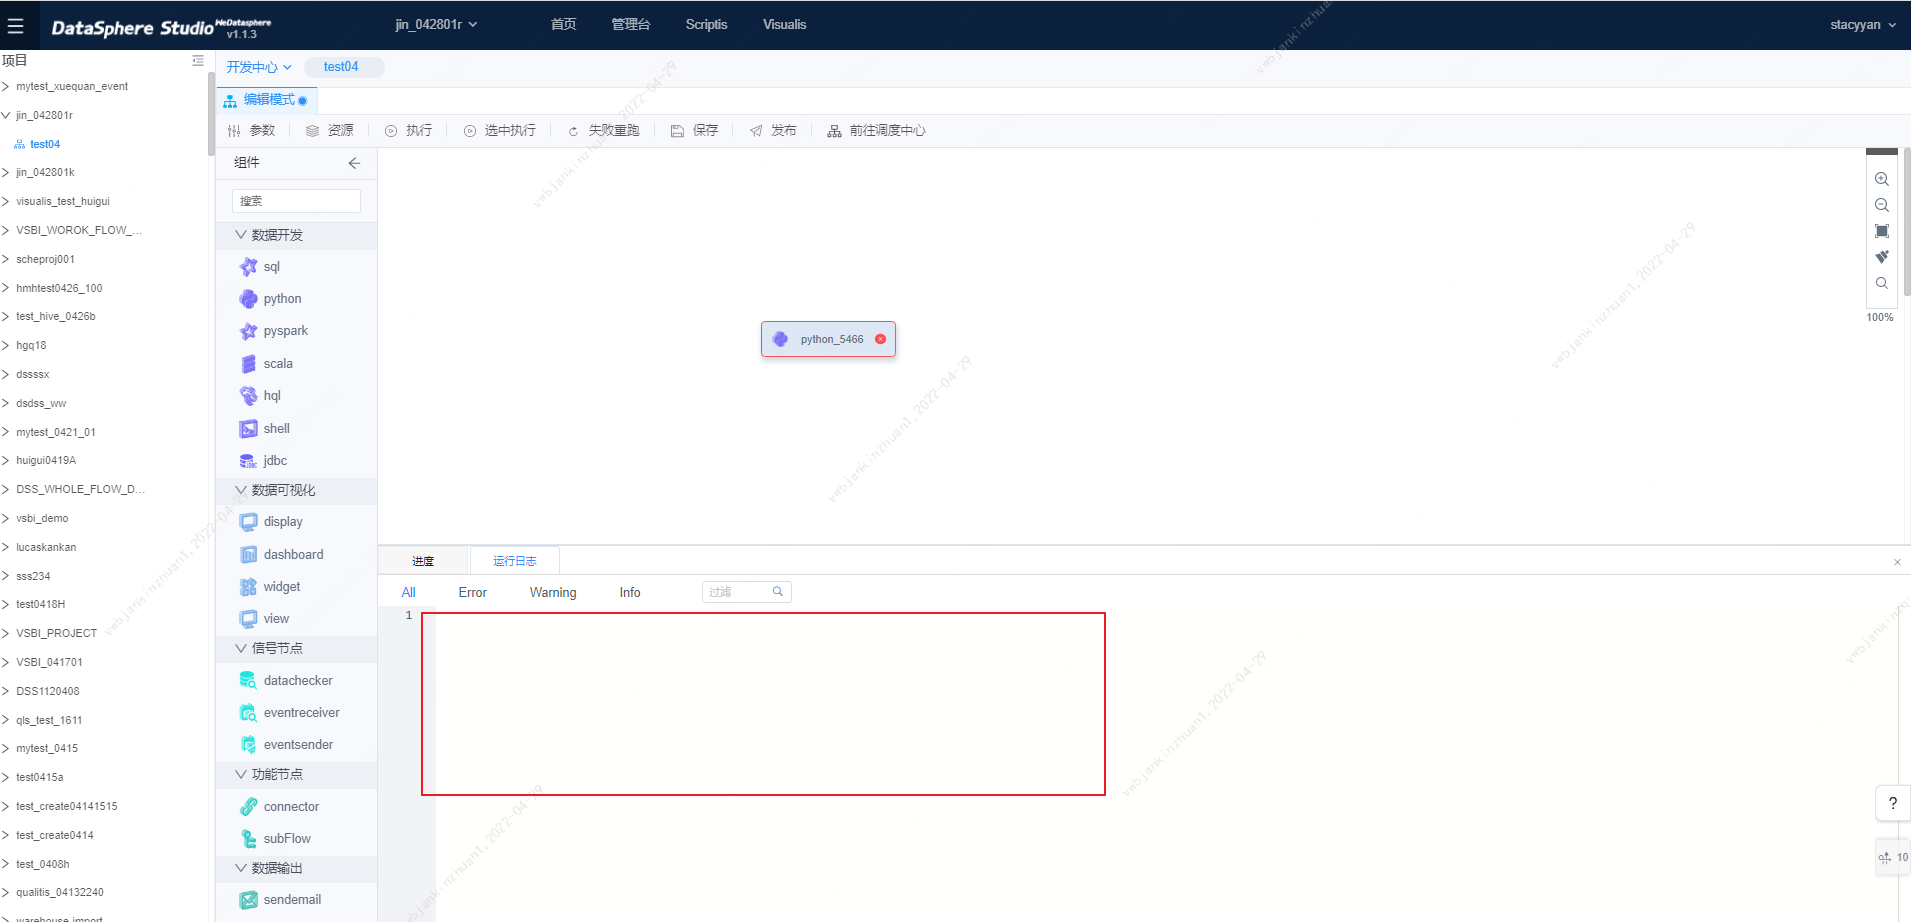Select the view component icon
This screenshot has height=922, width=1911.
click(x=249, y=619)
